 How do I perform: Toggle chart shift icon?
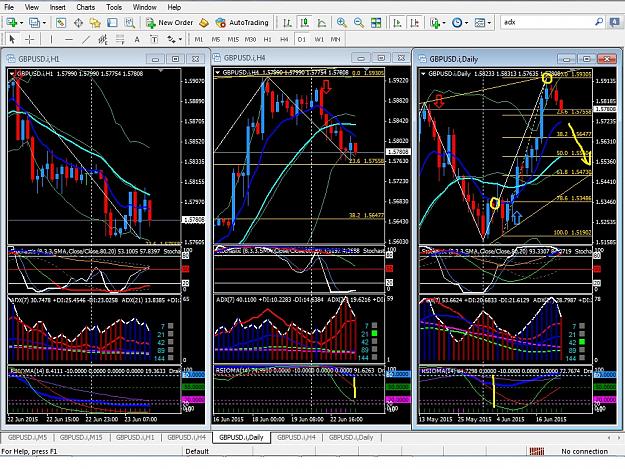point(415,23)
